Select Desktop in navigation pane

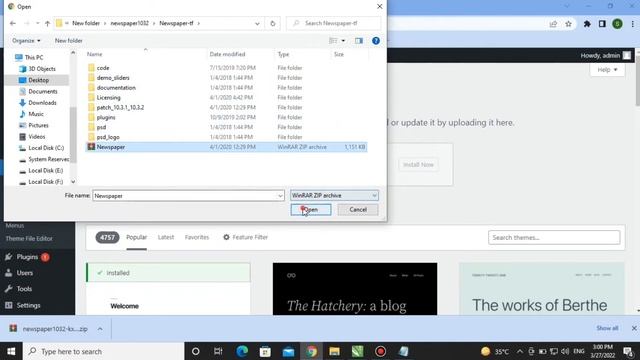click(x=38, y=80)
